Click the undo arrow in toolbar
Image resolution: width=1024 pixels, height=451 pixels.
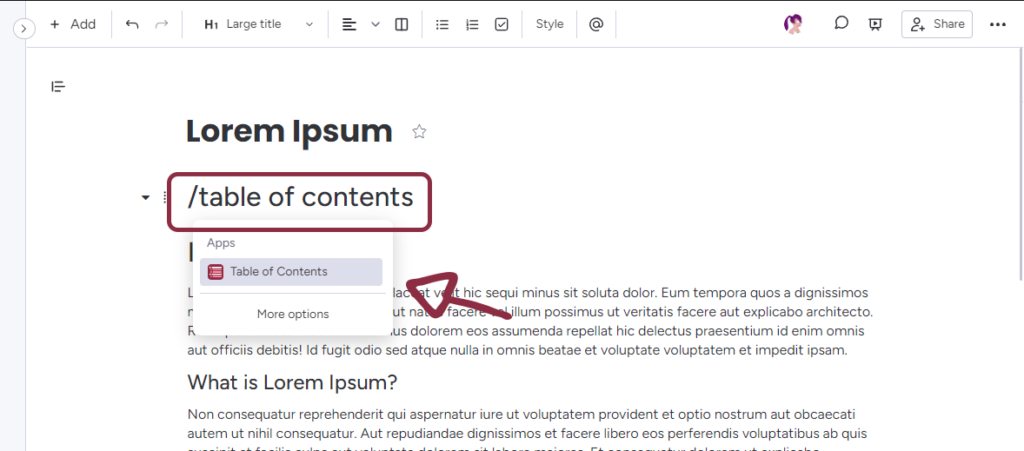pyautogui.click(x=132, y=24)
